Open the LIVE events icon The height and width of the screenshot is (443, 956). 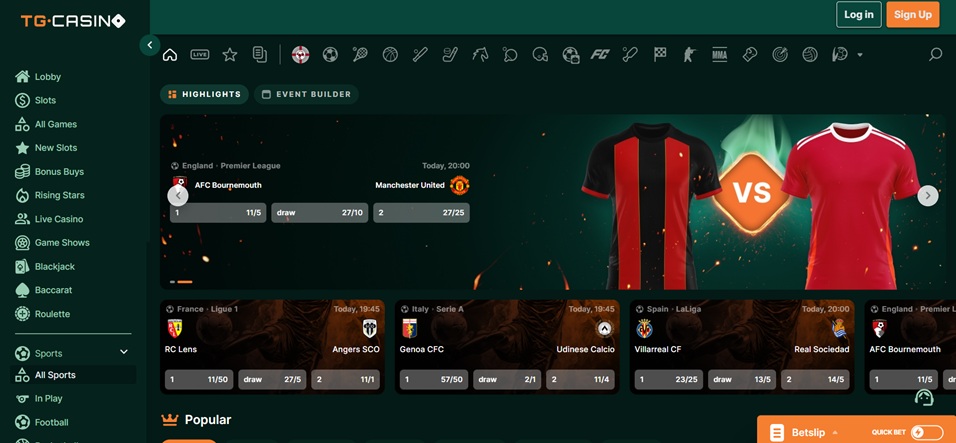tap(200, 55)
